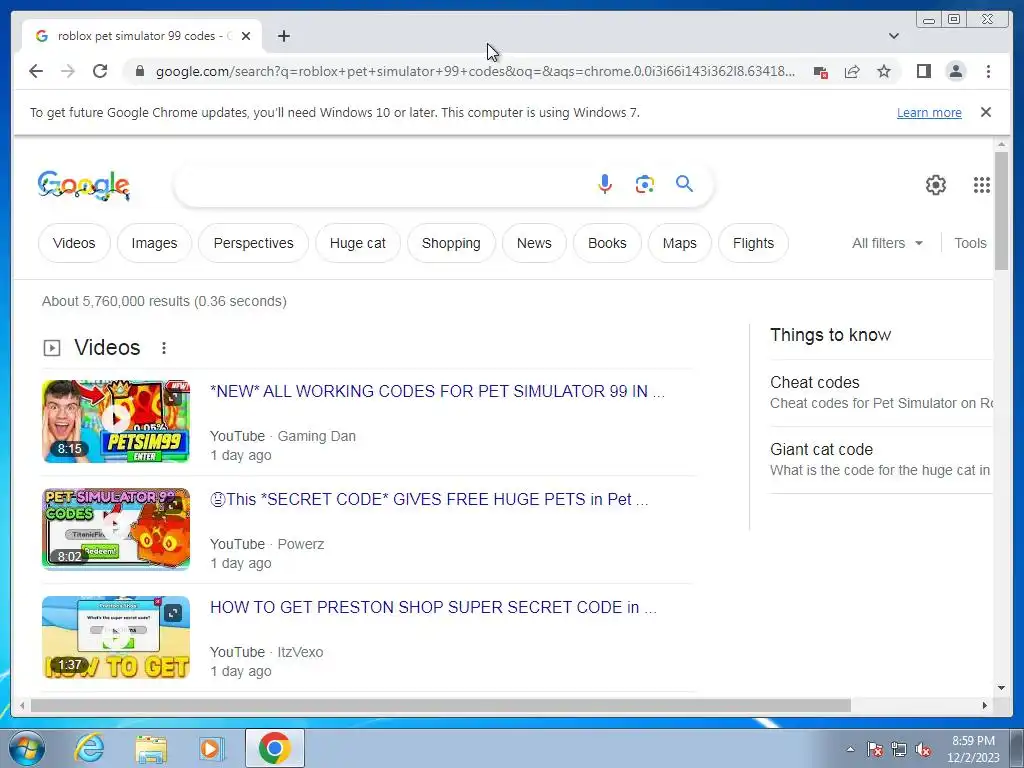Show hidden system tray icons

(x=850, y=750)
